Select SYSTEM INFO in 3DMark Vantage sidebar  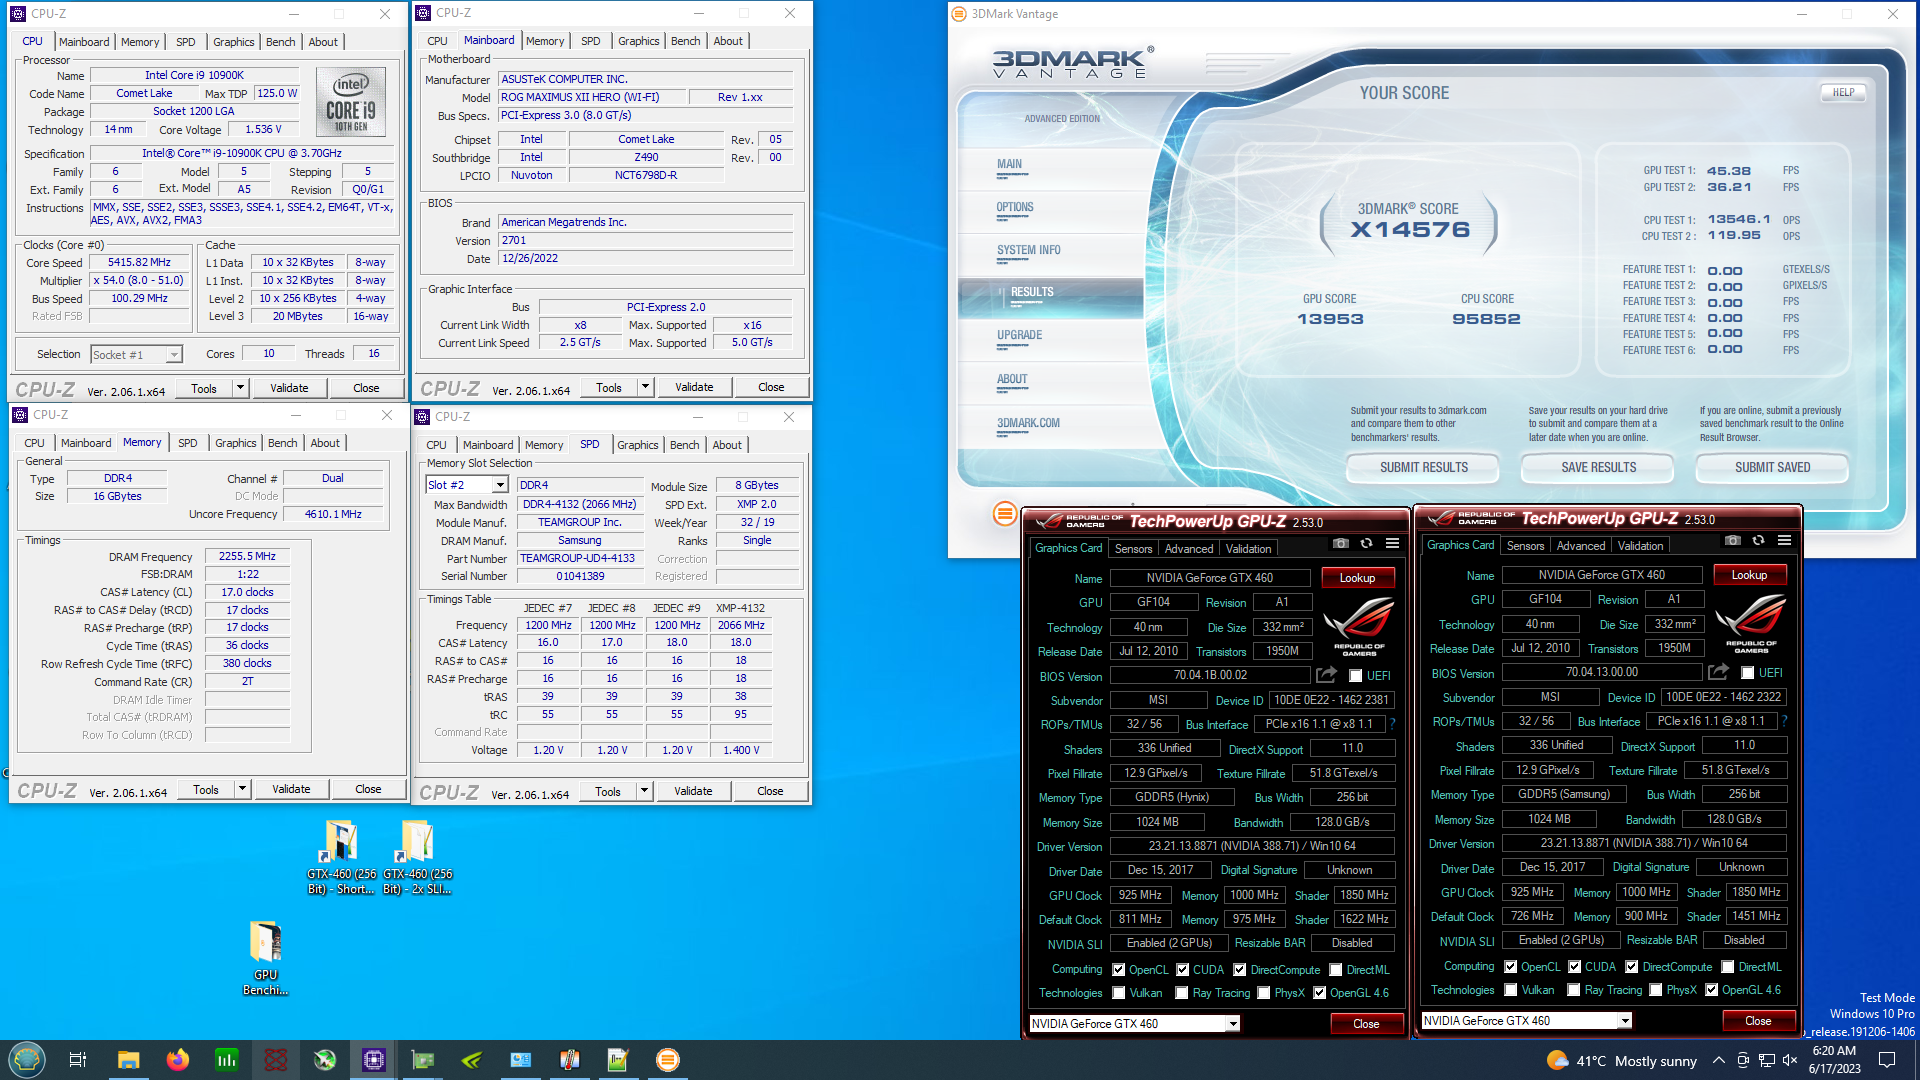click(1028, 250)
